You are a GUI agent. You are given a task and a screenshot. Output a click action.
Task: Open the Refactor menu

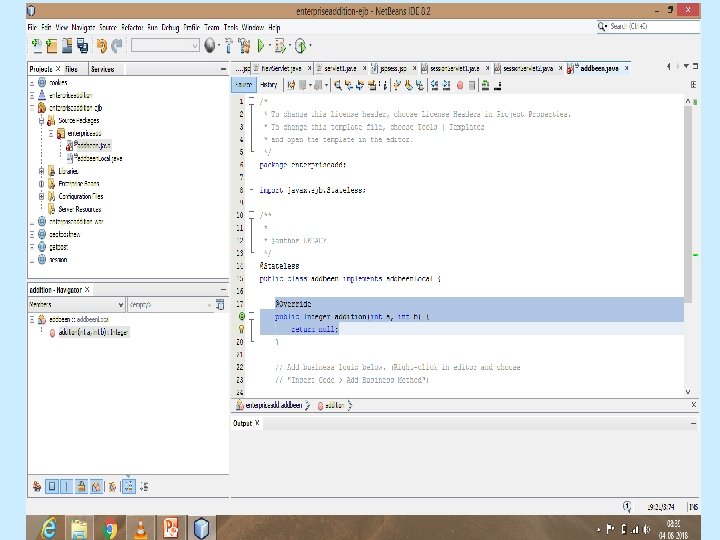[x=132, y=28]
